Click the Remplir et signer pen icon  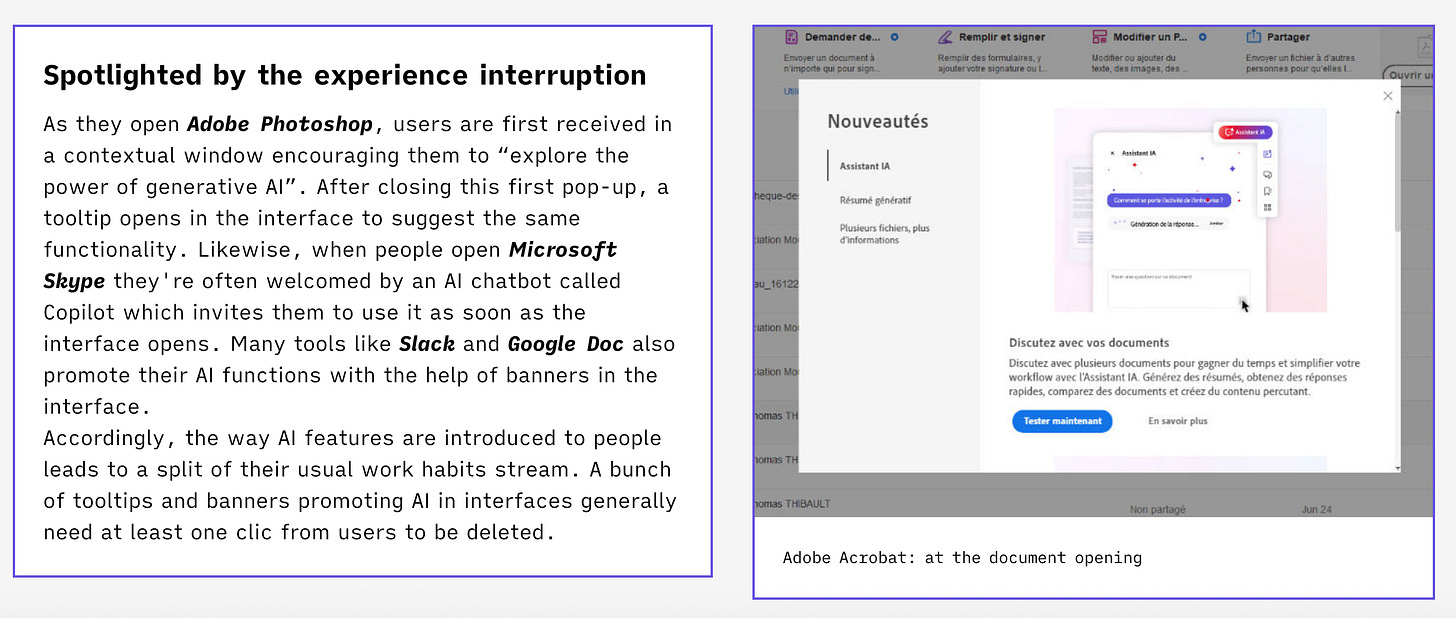tap(945, 37)
